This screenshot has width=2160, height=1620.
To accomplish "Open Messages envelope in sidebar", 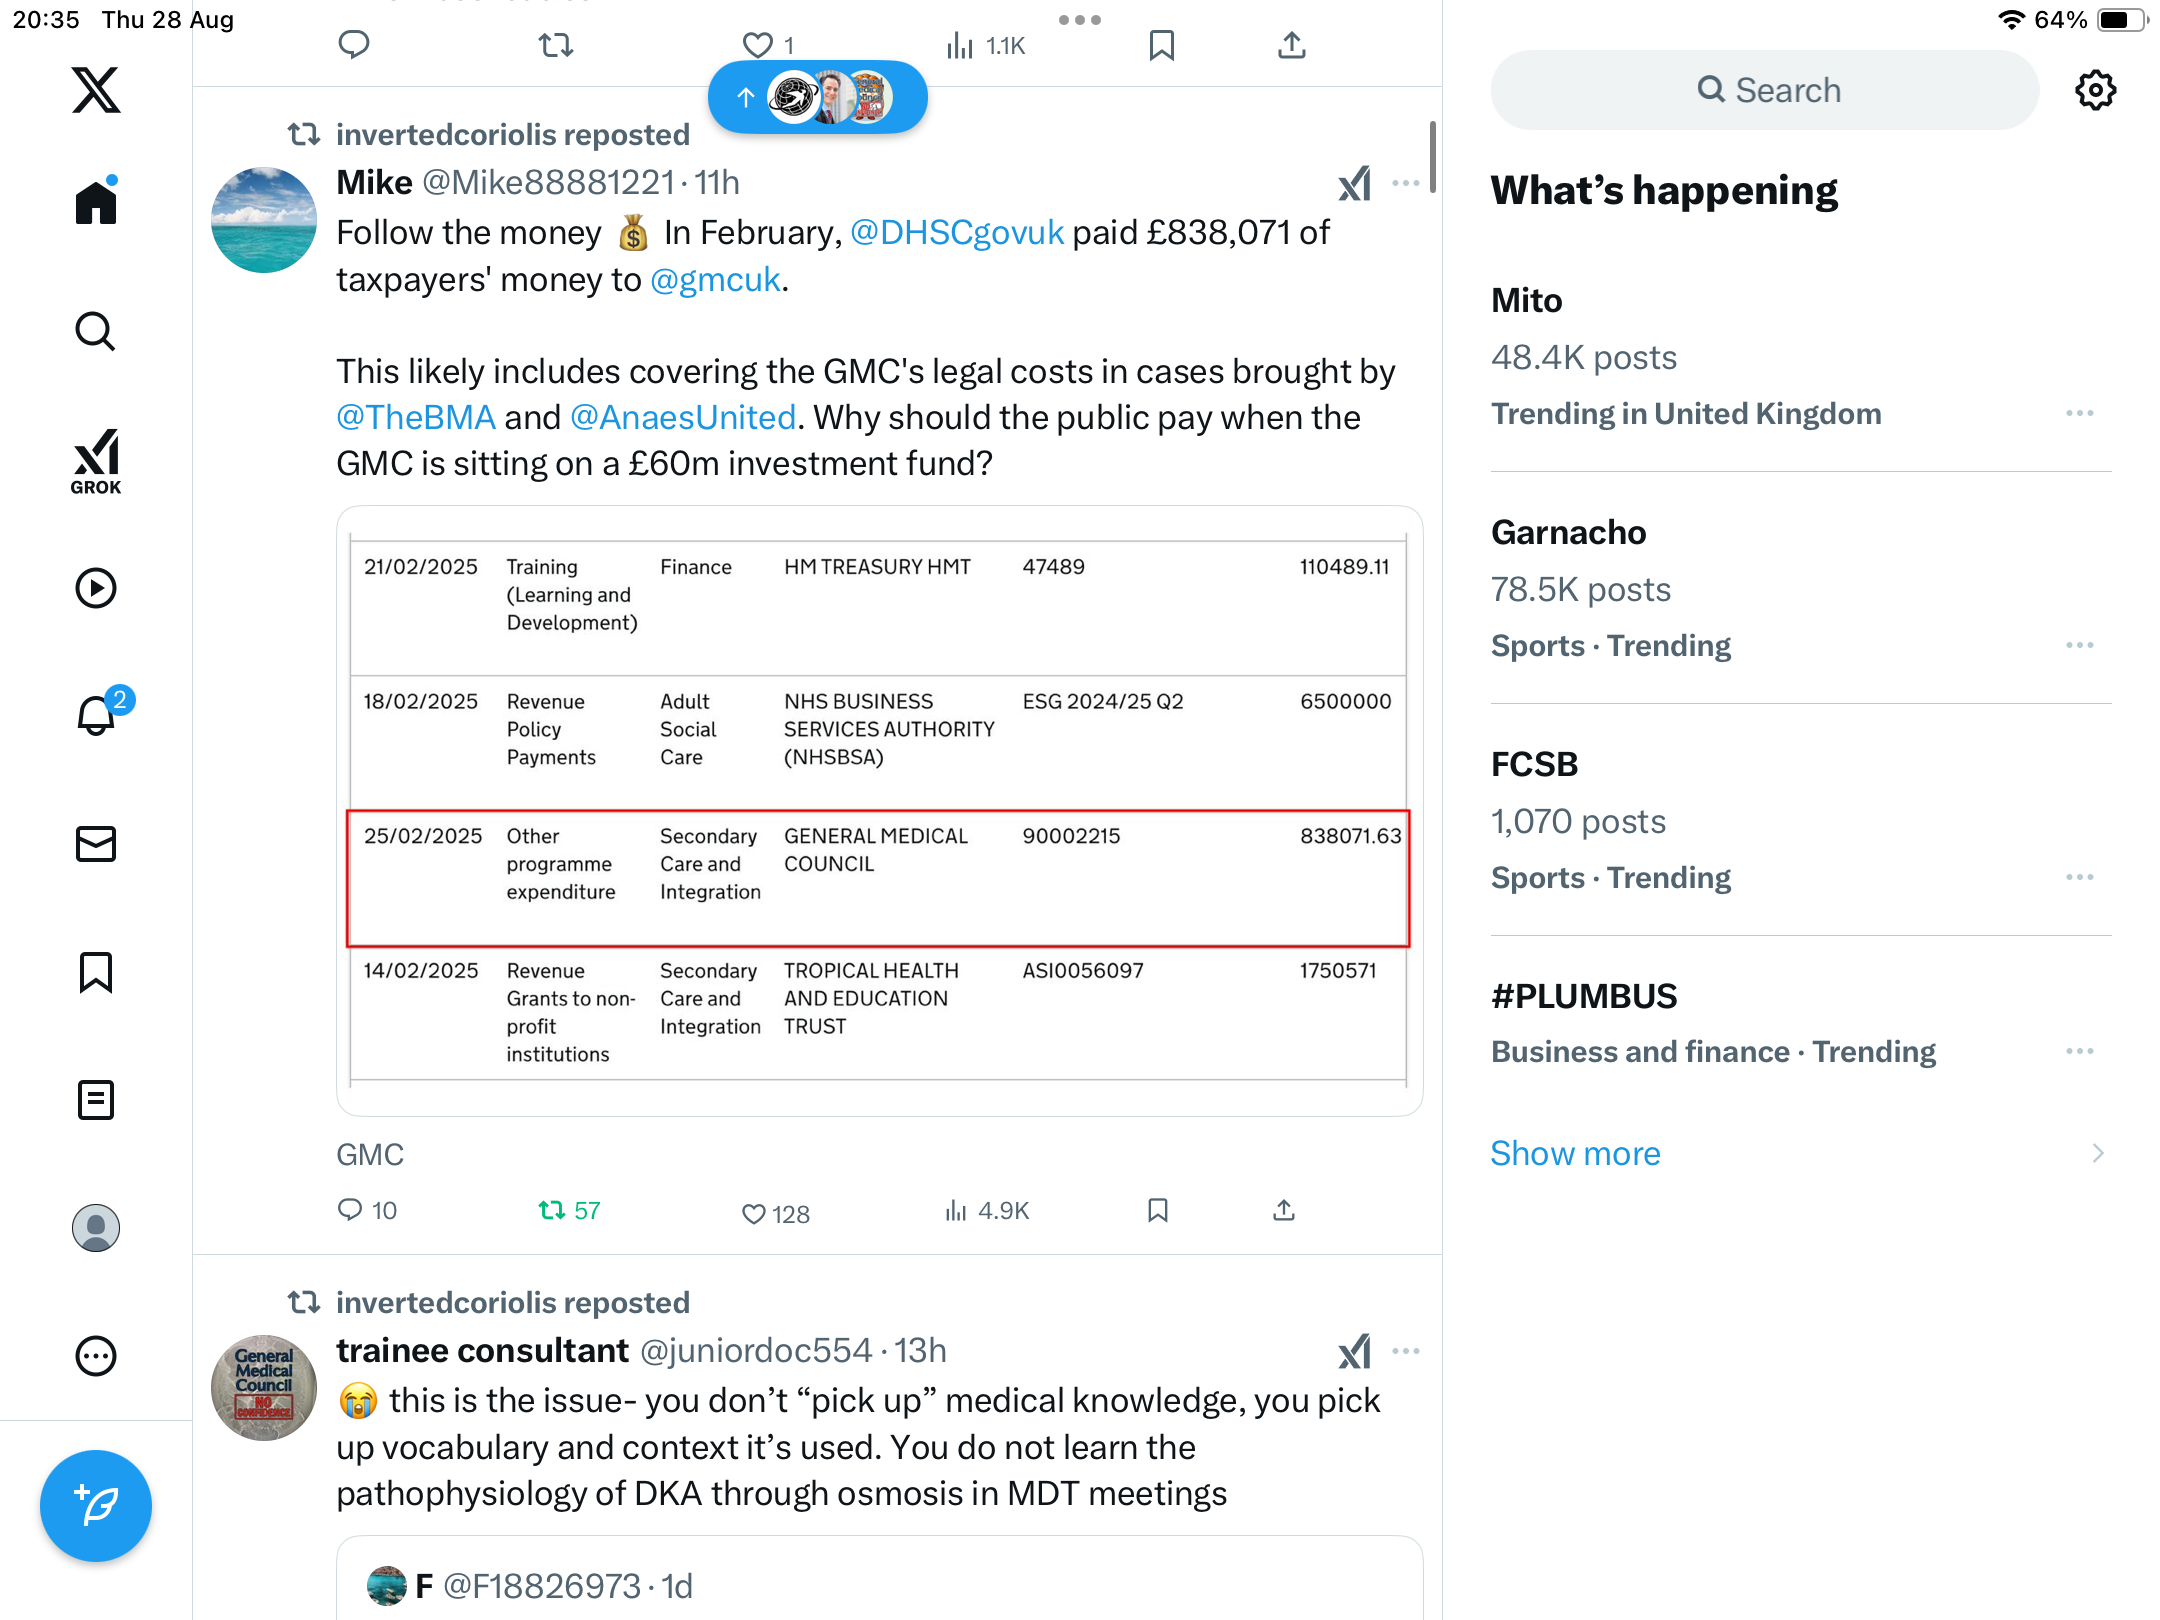I will 96,844.
